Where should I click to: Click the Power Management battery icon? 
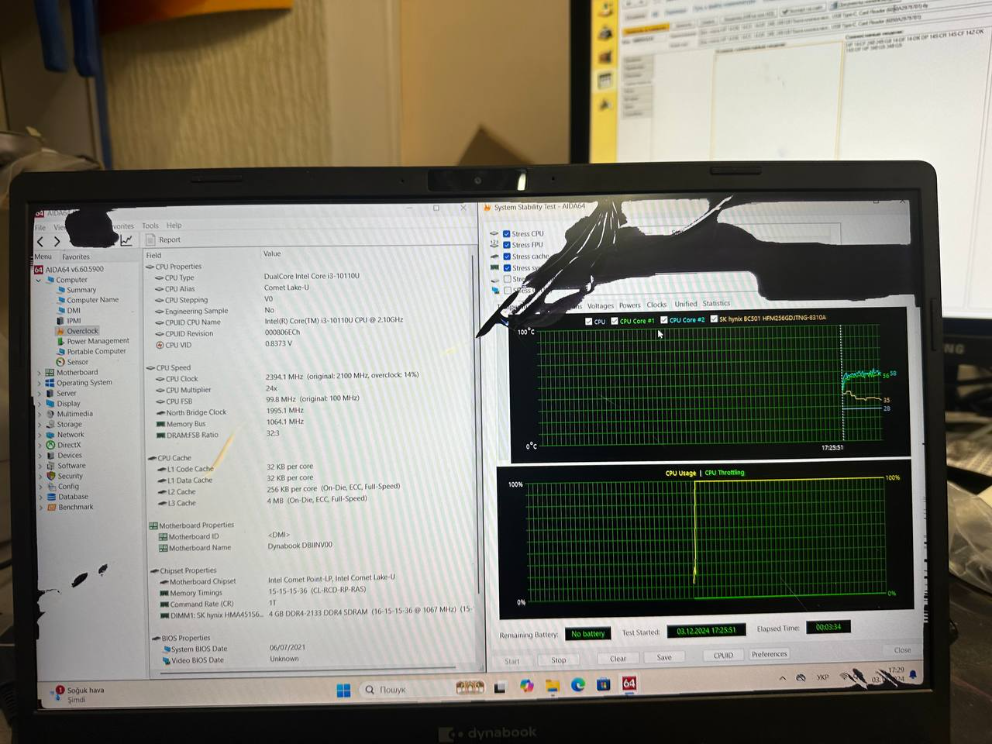tap(60, 341)
